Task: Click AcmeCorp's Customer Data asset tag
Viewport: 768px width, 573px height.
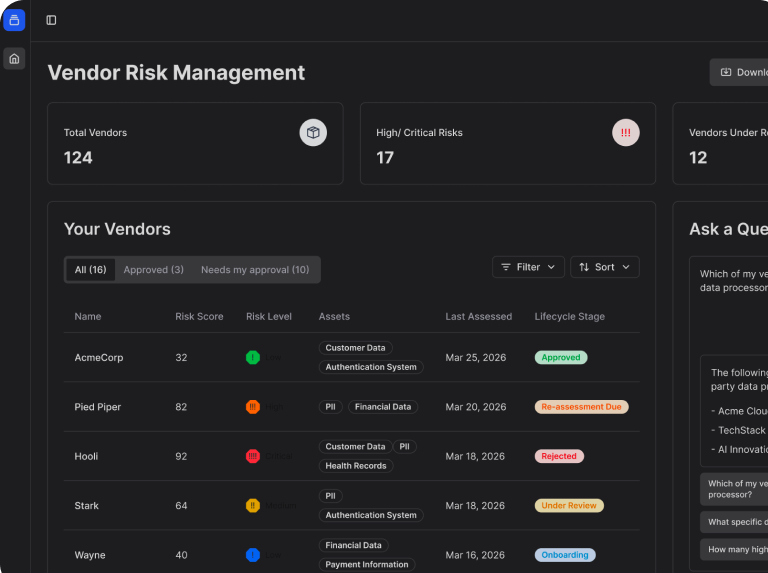Action: (355, 348)
